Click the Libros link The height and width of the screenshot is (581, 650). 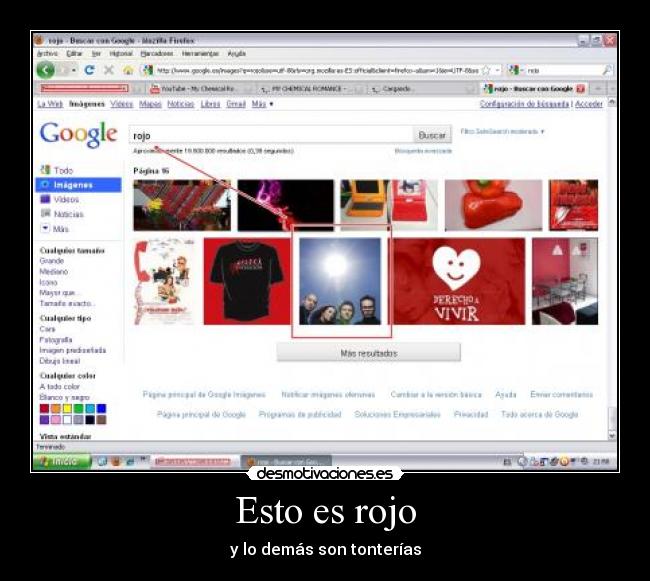pyautogui.click(x=210, y=104)
